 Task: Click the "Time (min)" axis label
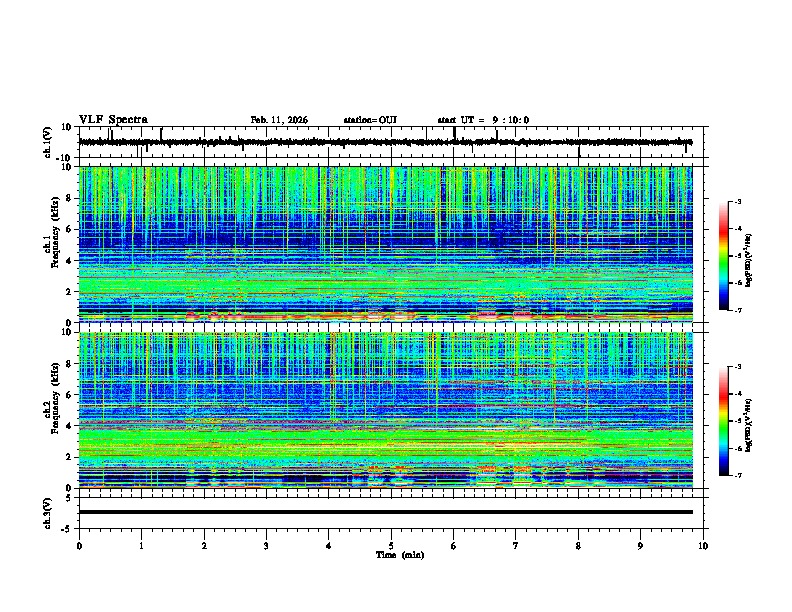pyautogui.click(x=400, y=555)
